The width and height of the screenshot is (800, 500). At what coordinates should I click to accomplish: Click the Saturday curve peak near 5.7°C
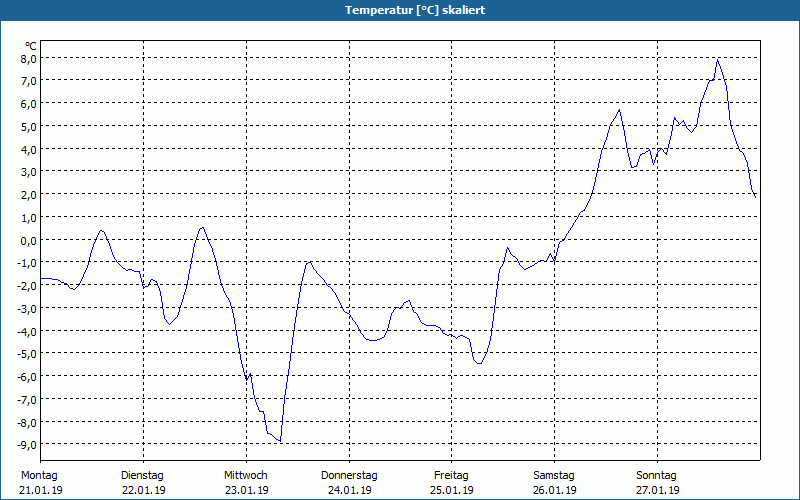pos(619,110)
